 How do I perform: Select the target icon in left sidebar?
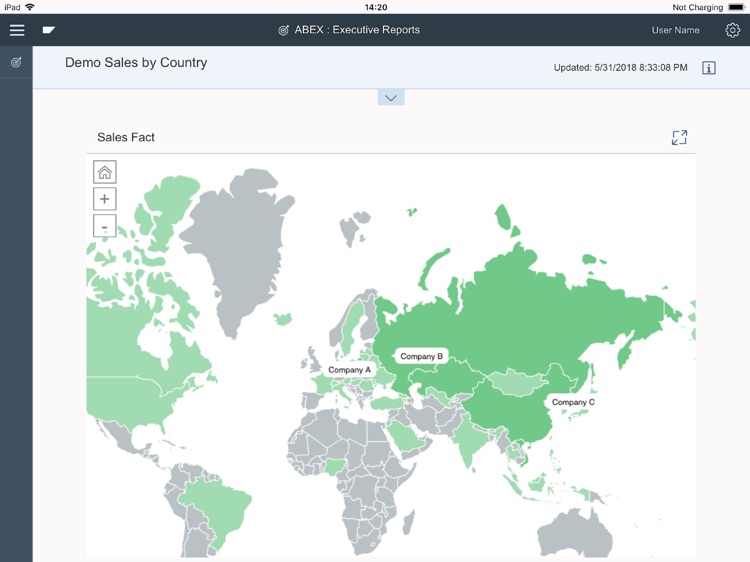click(16, 62)
